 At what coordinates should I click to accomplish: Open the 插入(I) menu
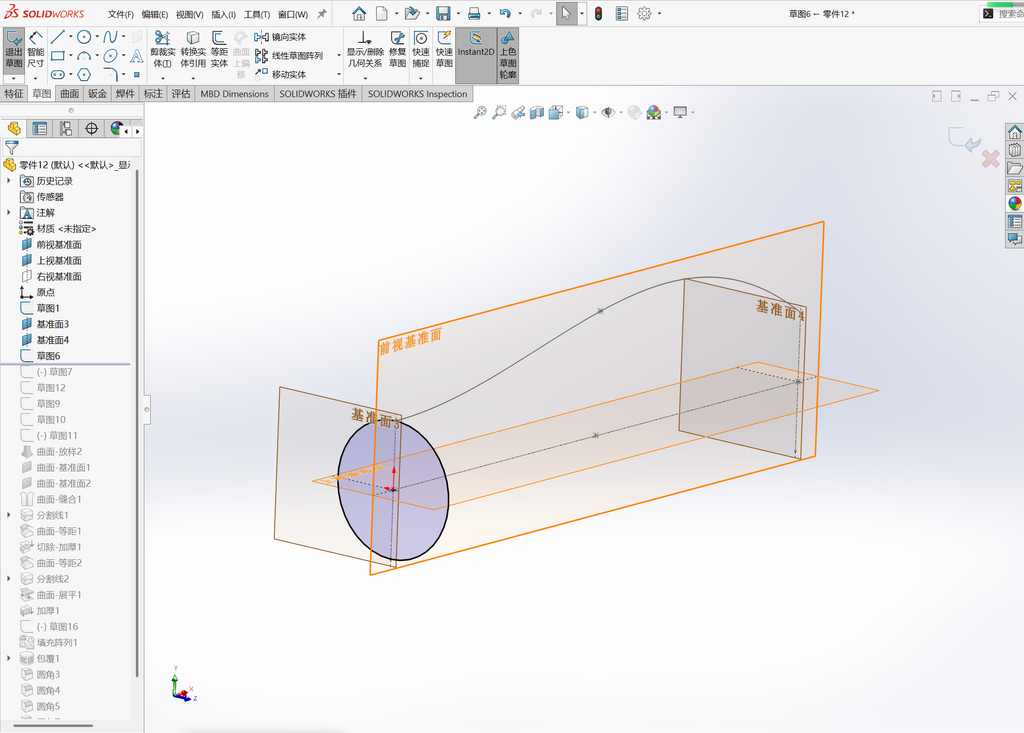tap(223, 14)
